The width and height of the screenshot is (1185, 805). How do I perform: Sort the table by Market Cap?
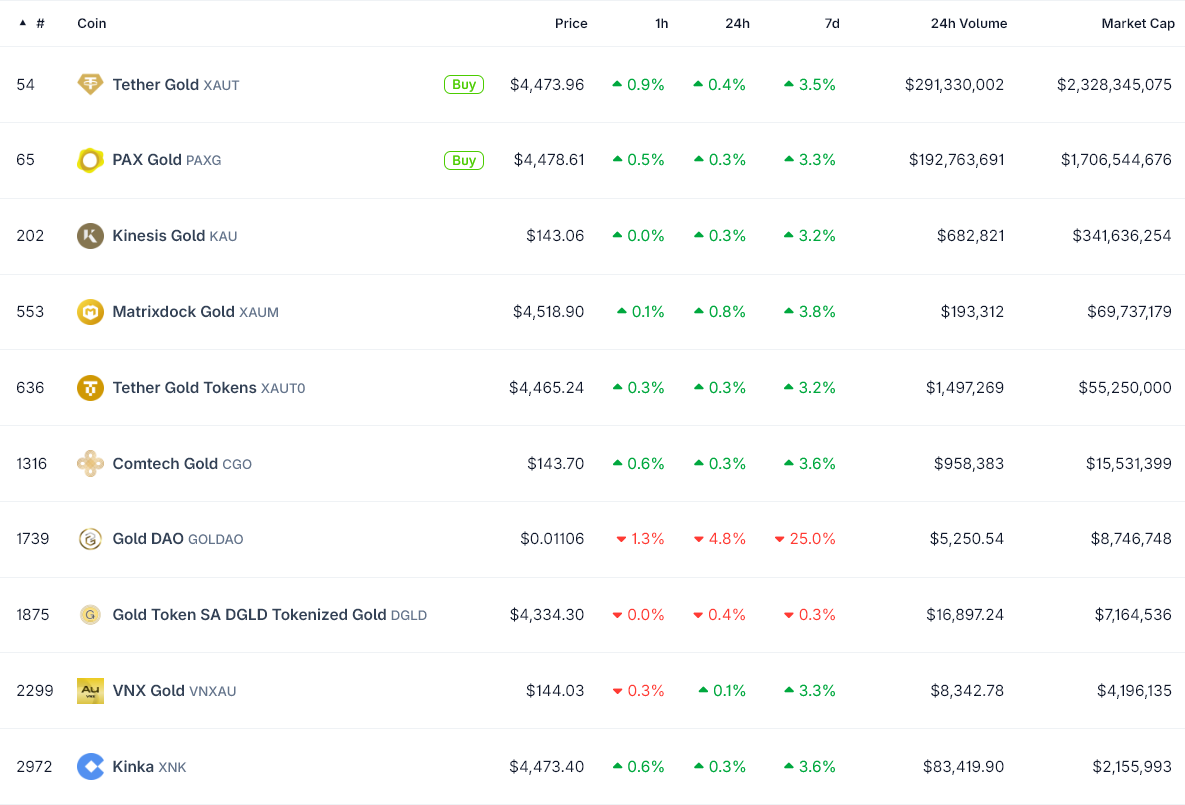click(1137, 23)
